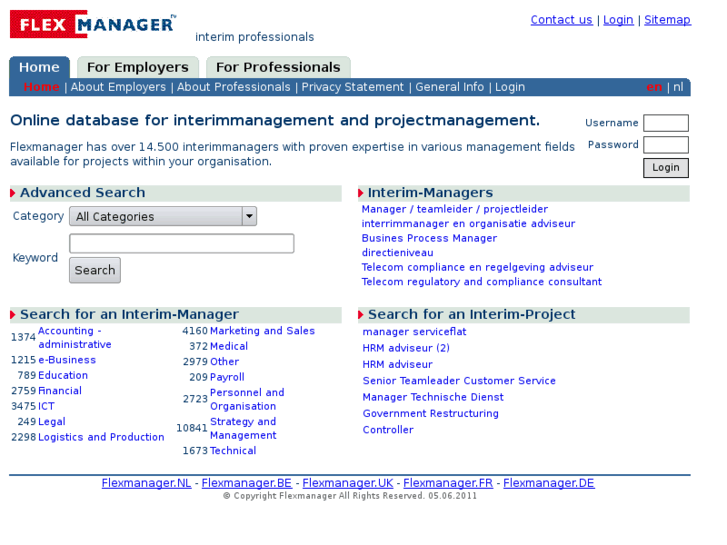Focus the Password field

pyautogui.click(x=666, y=145)
